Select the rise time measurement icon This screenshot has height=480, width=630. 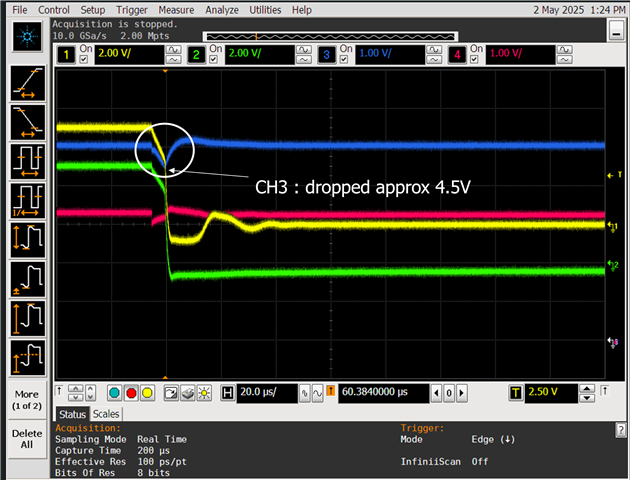click(28, 83)
